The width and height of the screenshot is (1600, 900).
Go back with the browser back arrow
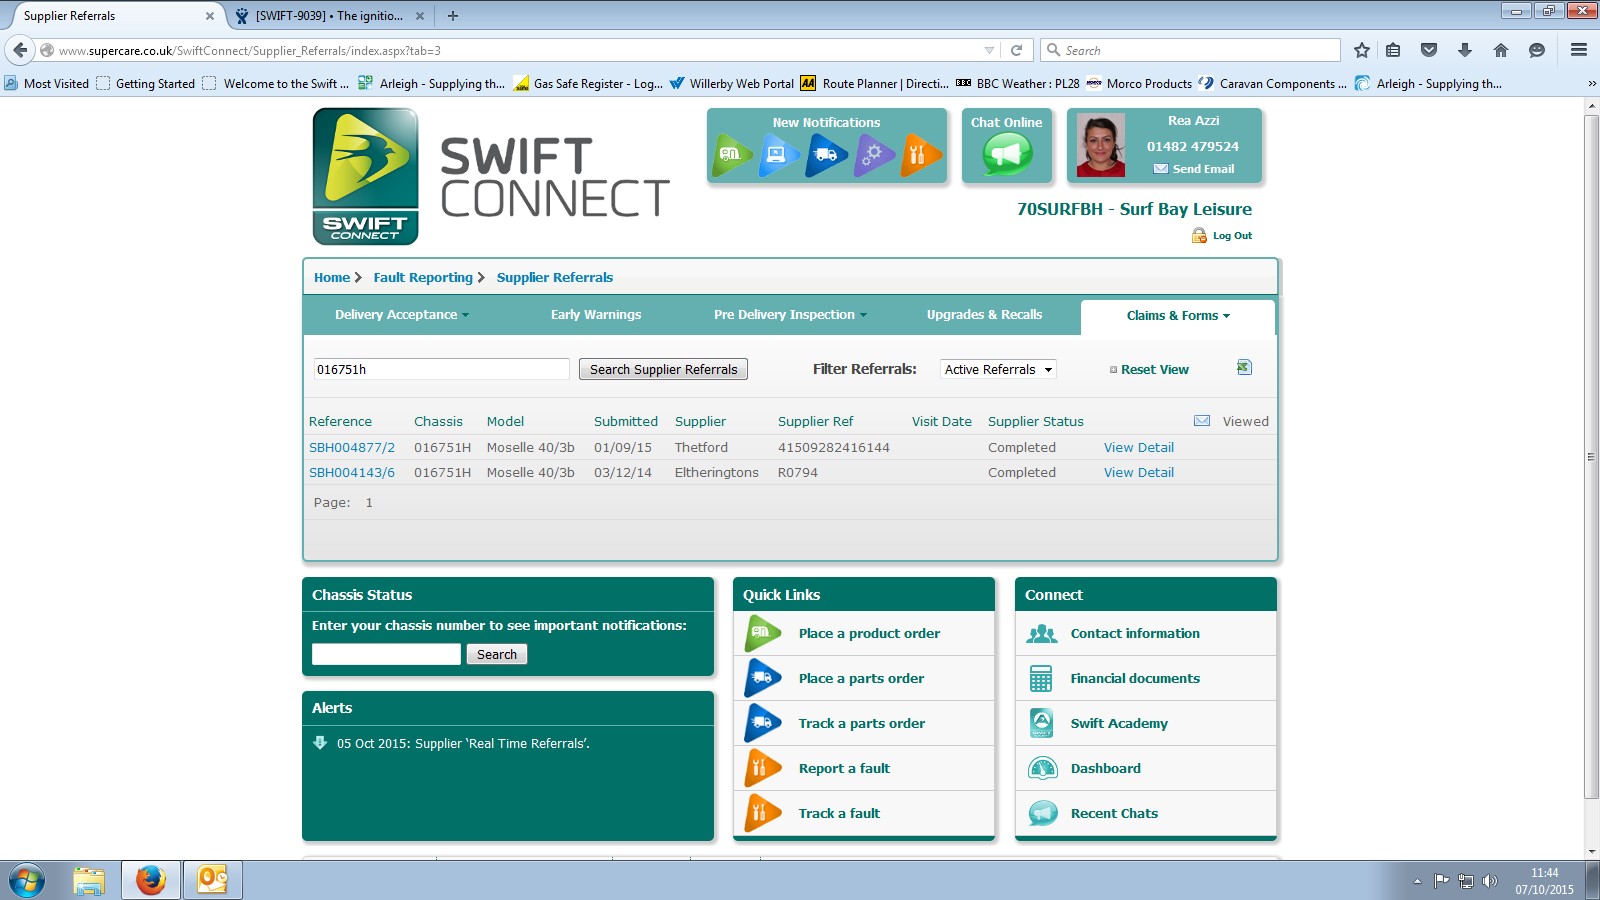[x=20, y=50]
